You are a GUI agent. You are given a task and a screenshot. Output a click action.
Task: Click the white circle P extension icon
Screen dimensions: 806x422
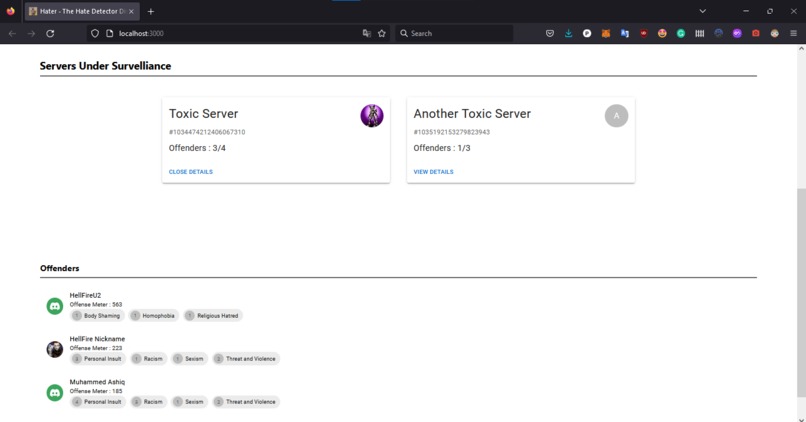(587, 33)
